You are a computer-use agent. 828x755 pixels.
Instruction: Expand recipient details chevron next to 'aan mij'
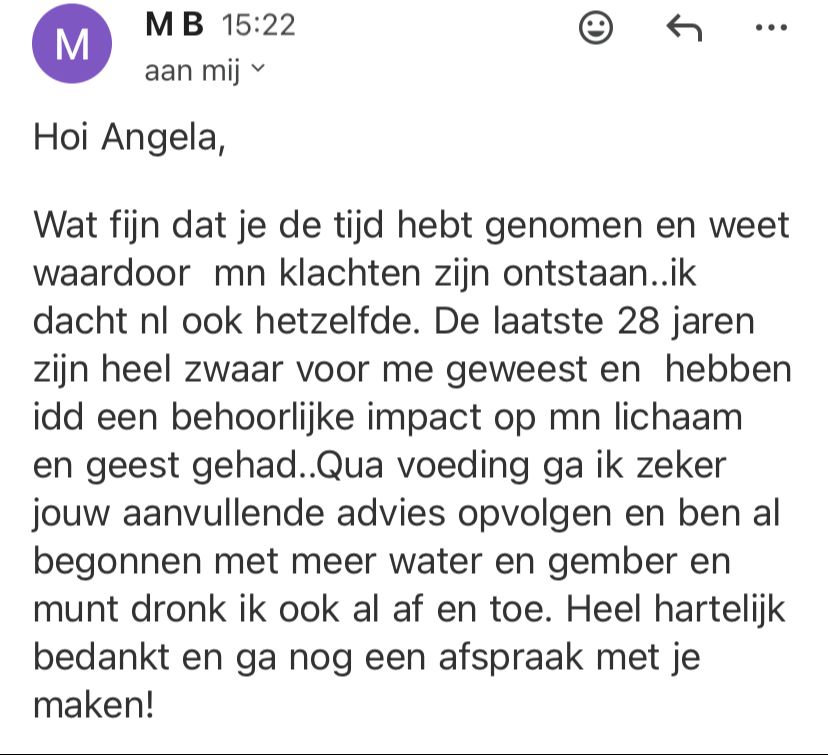click(257, 68)
